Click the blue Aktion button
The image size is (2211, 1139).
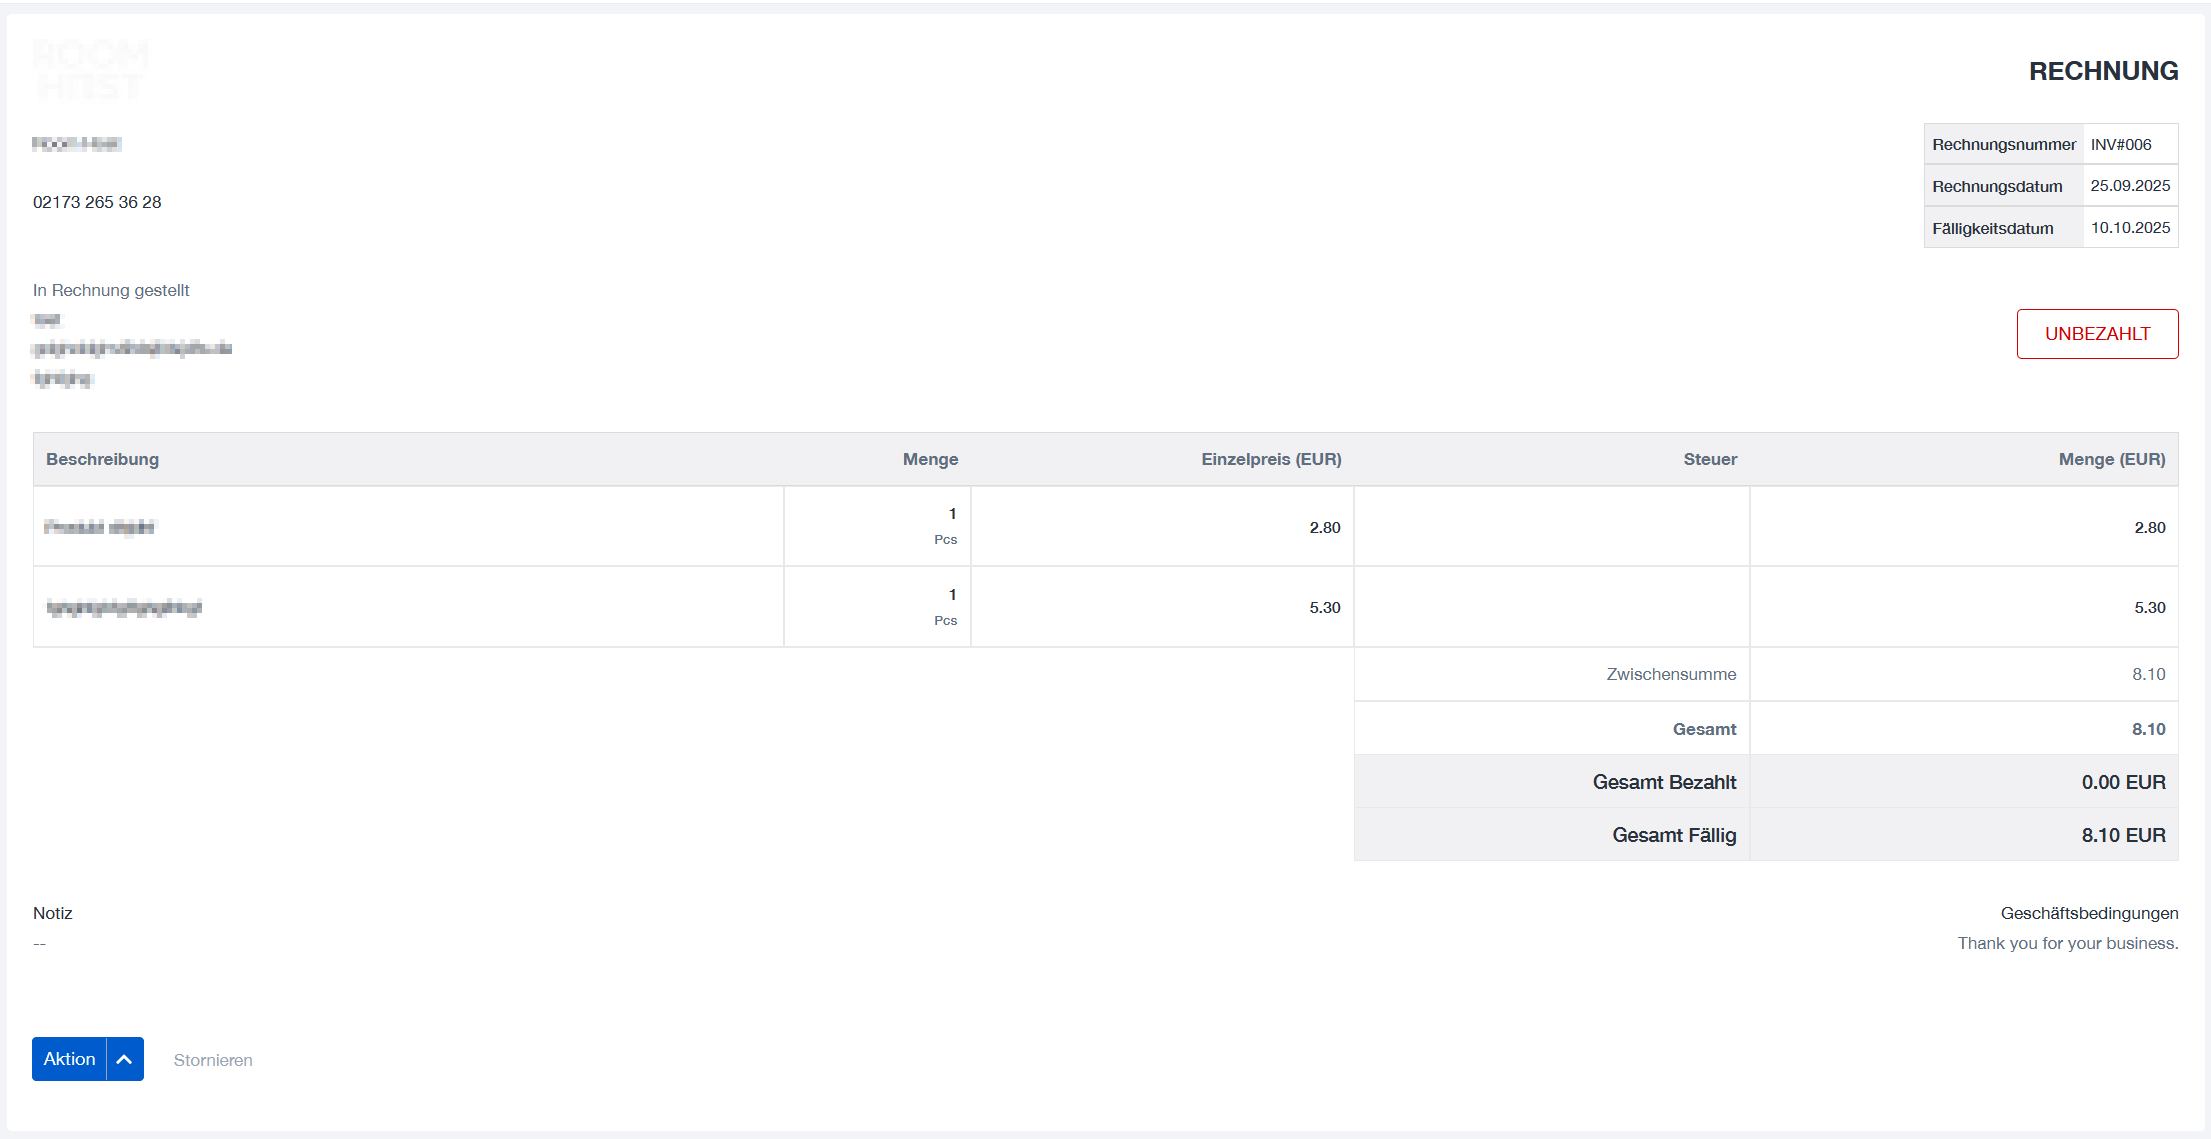(x=69, y=1059)
